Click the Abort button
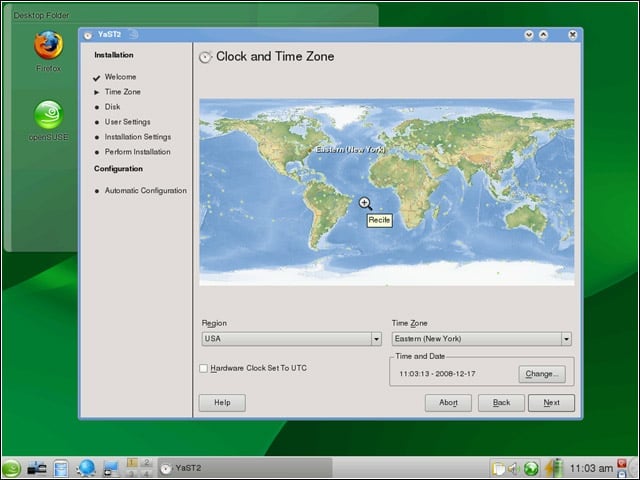The image size is (640, 480). [448, 403]
